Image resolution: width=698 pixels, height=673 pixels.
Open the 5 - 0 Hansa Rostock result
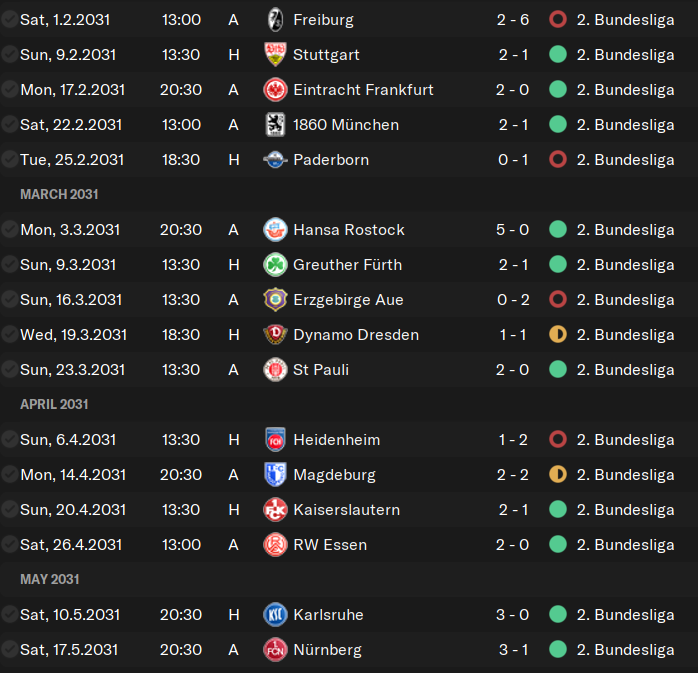512,230
